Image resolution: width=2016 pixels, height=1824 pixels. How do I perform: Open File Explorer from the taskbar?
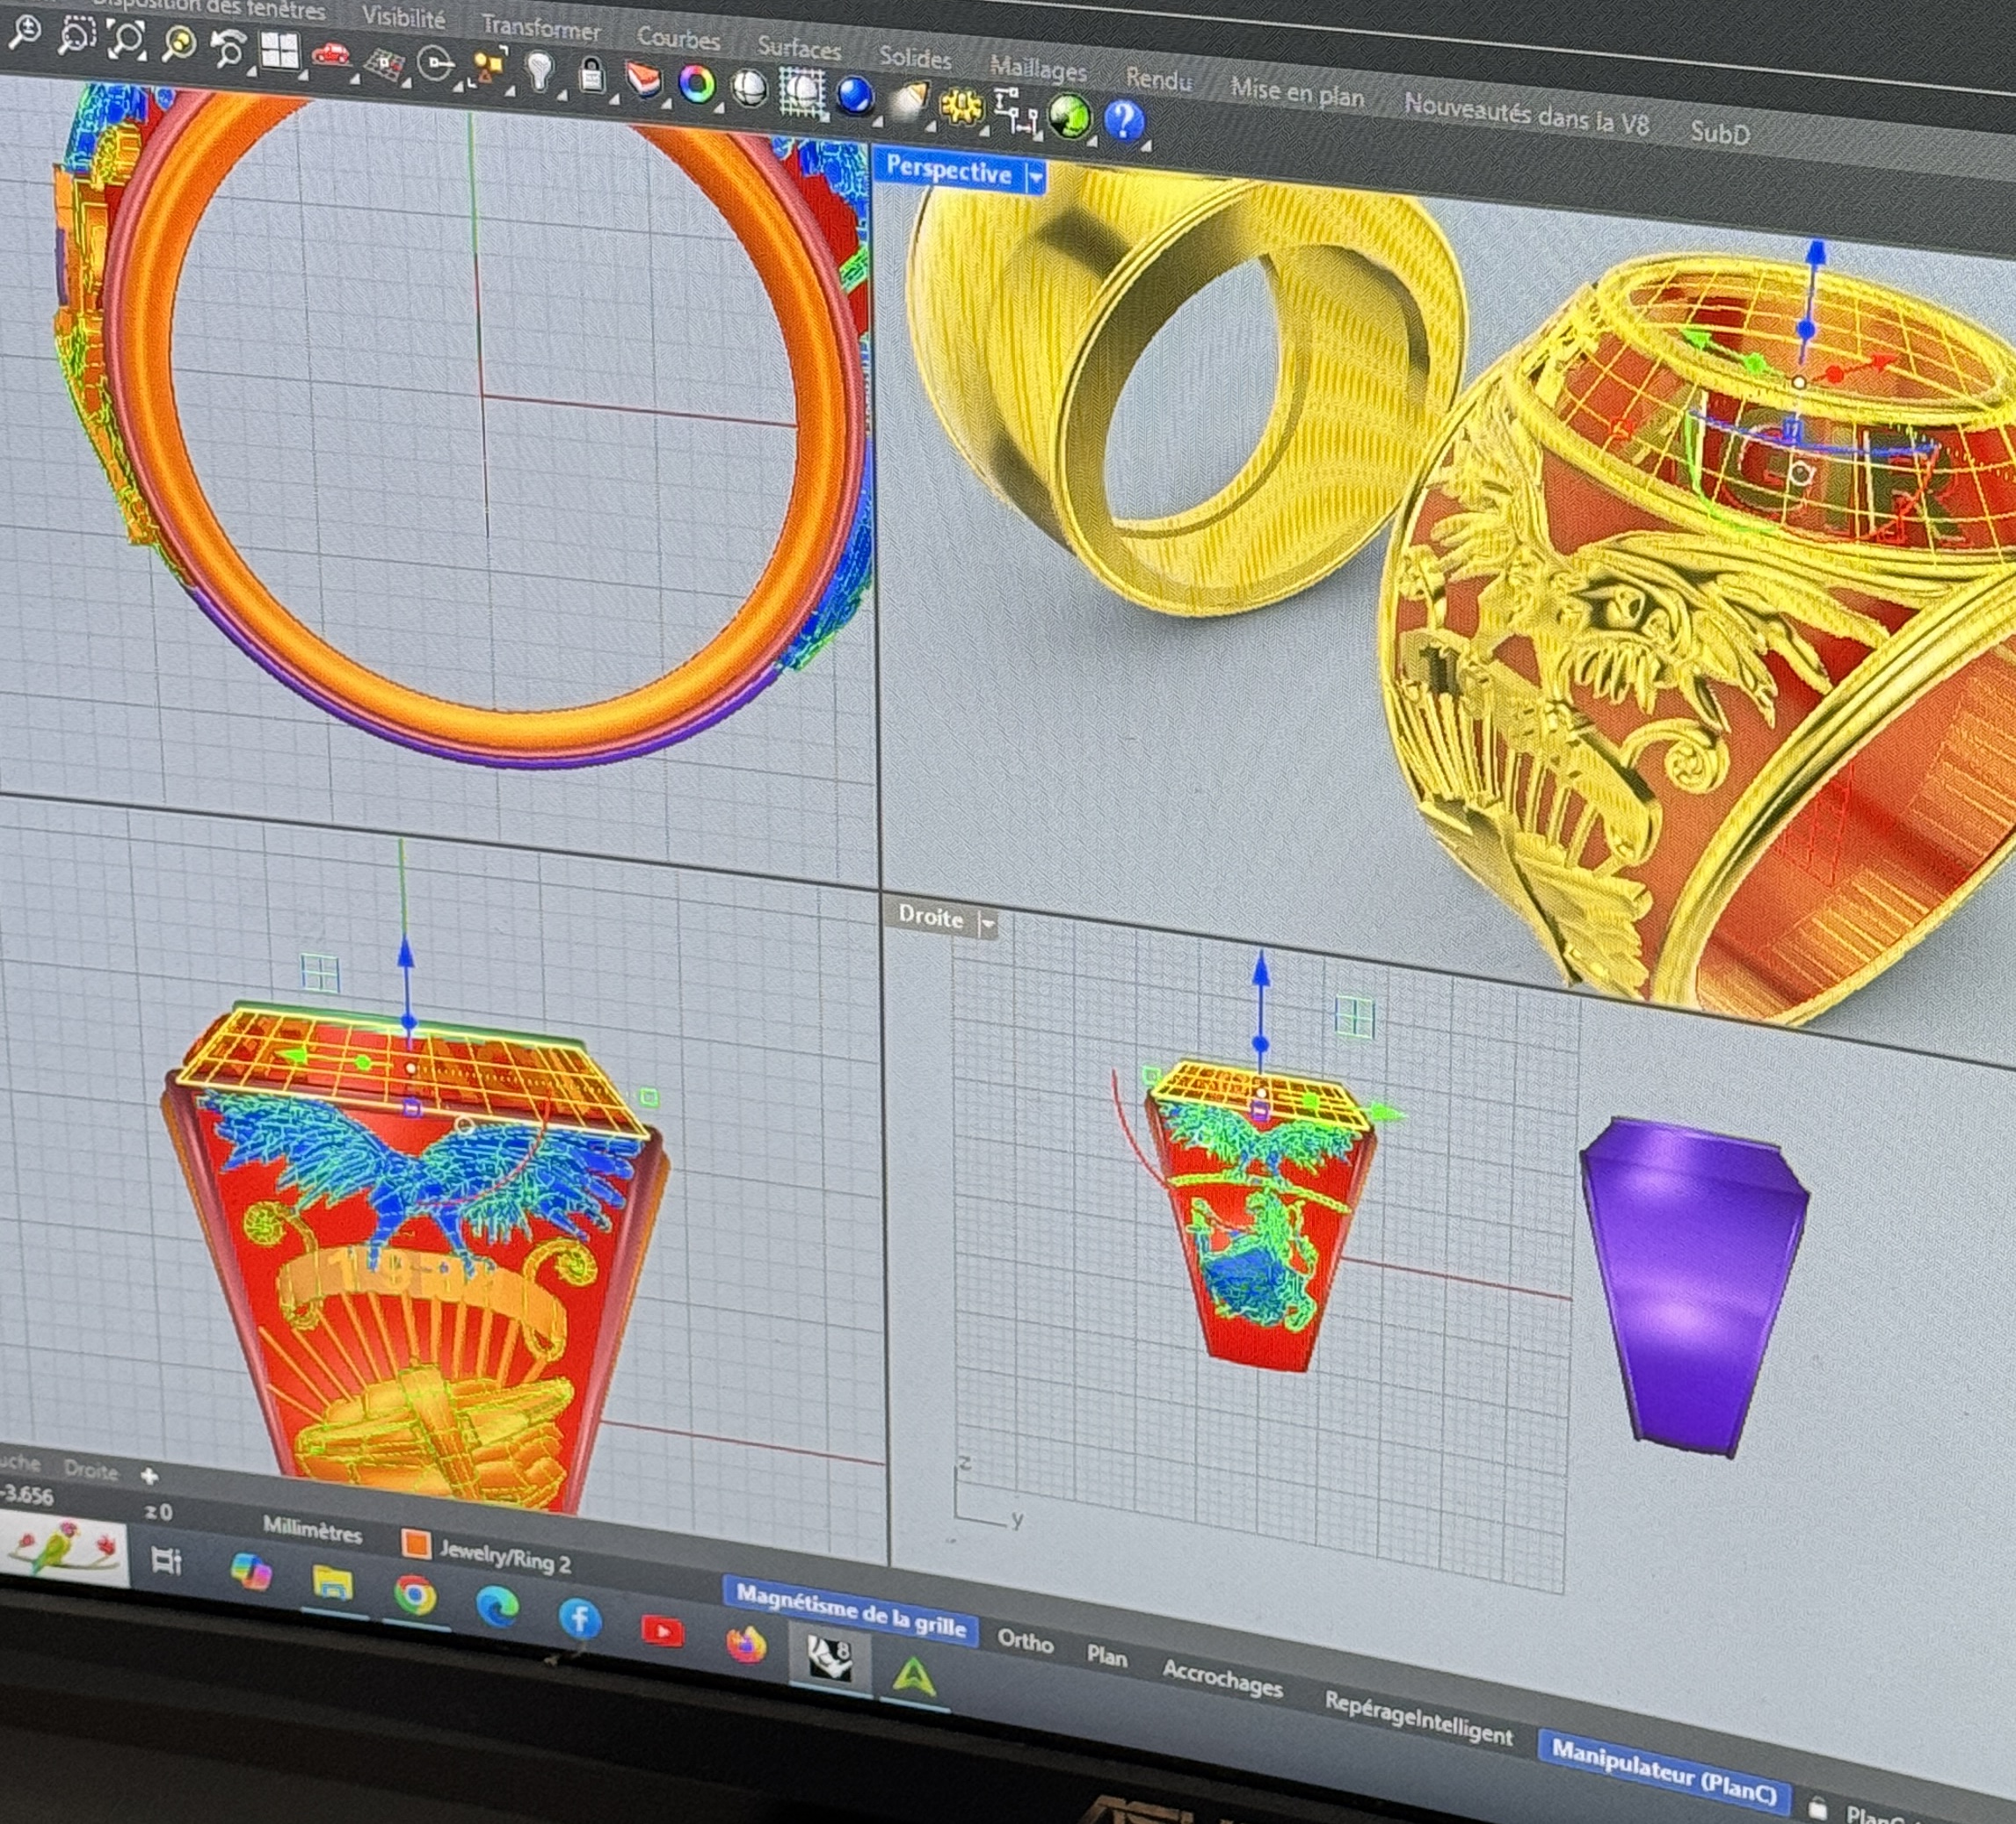pyautogui.click(x=333, y=1583)
